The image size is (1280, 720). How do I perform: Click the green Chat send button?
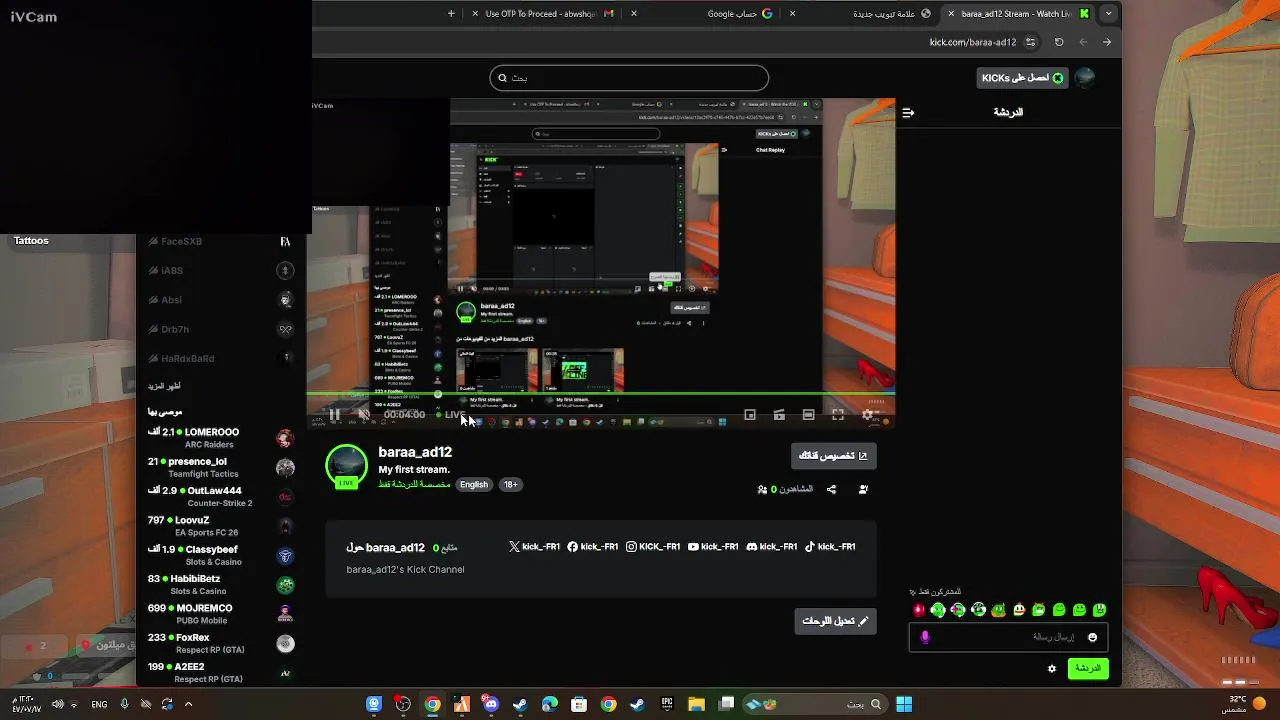pos(1088,668)
